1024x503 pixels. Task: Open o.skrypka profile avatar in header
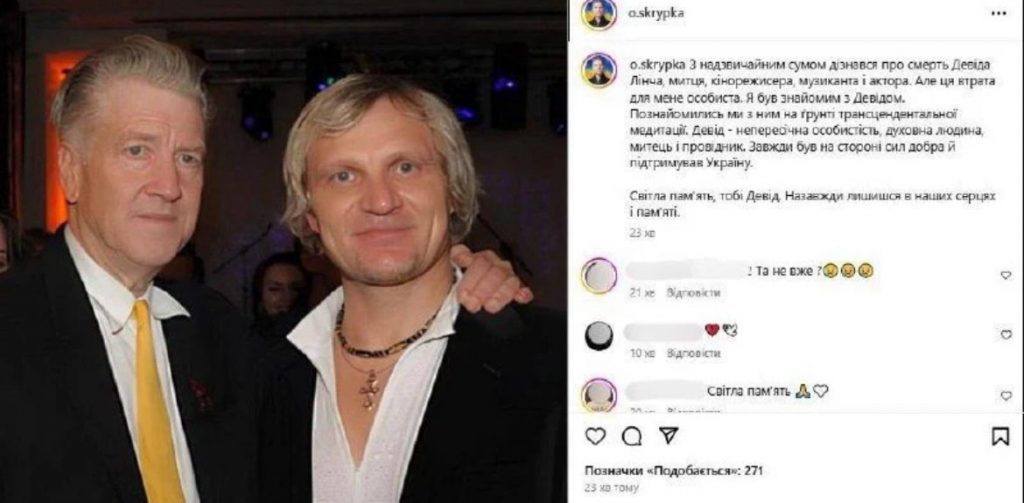pos(598,14)
